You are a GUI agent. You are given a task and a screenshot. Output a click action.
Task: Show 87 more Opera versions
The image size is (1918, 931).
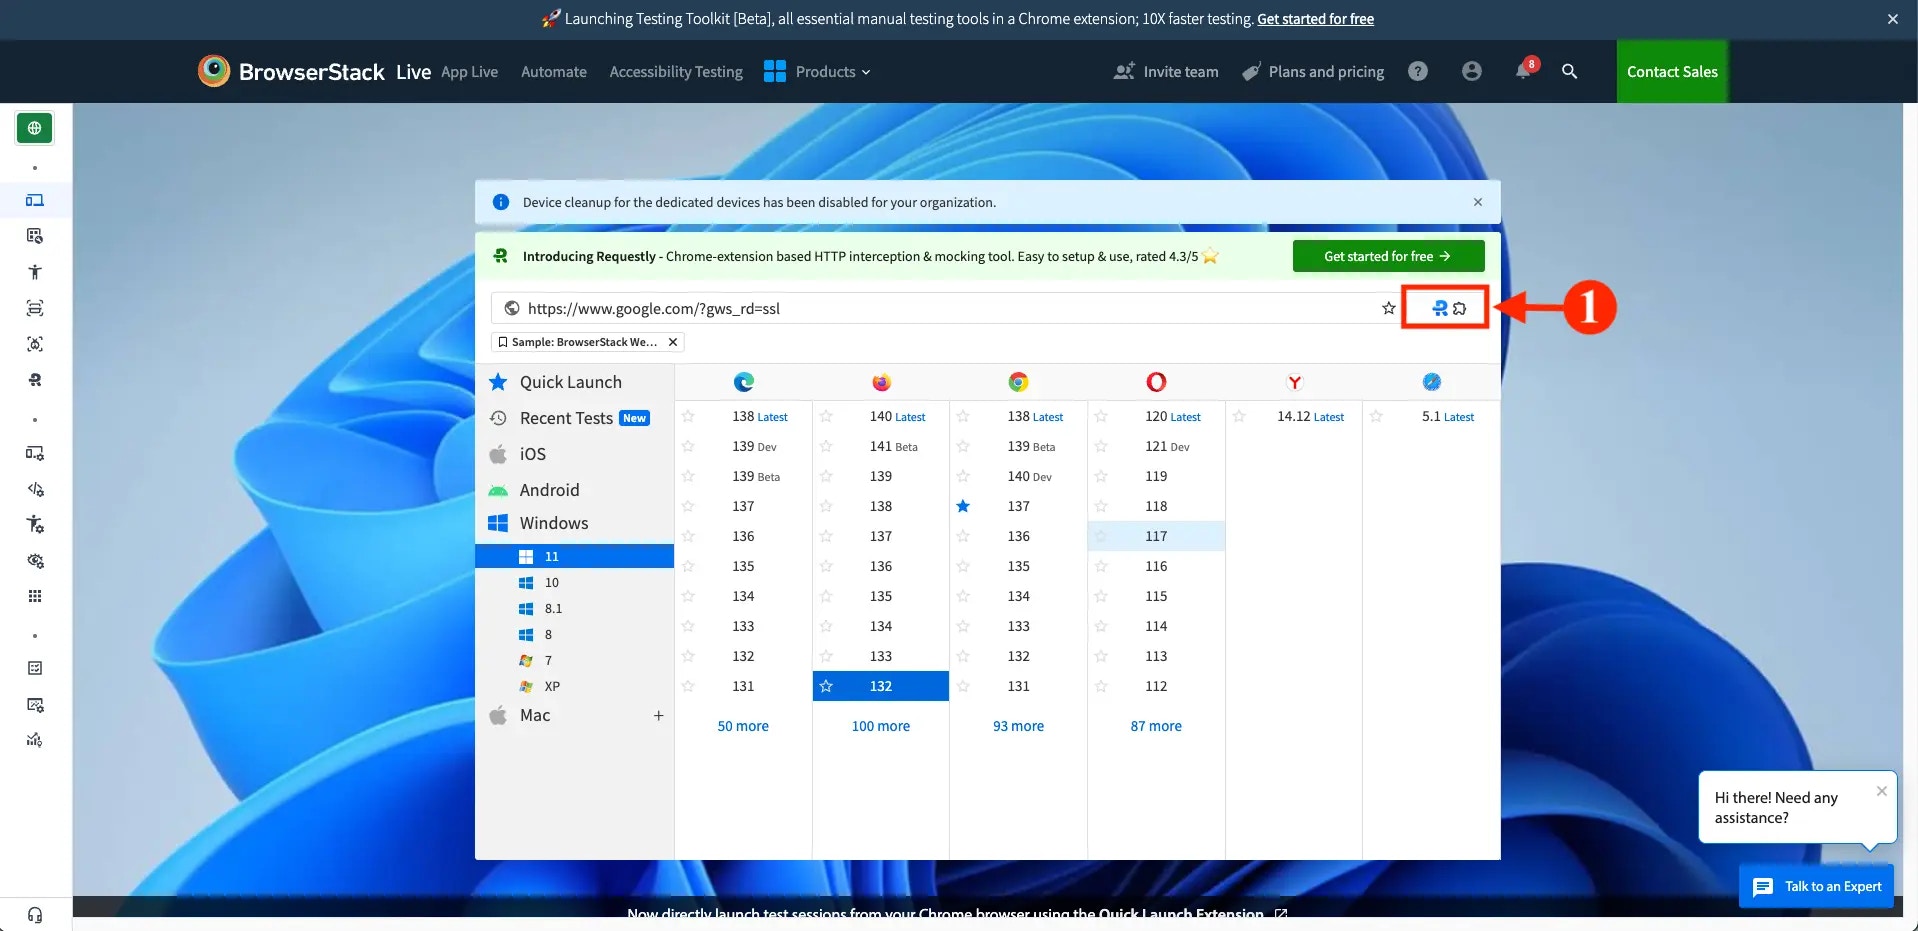pyautogui.click(x=1156, y=726)
